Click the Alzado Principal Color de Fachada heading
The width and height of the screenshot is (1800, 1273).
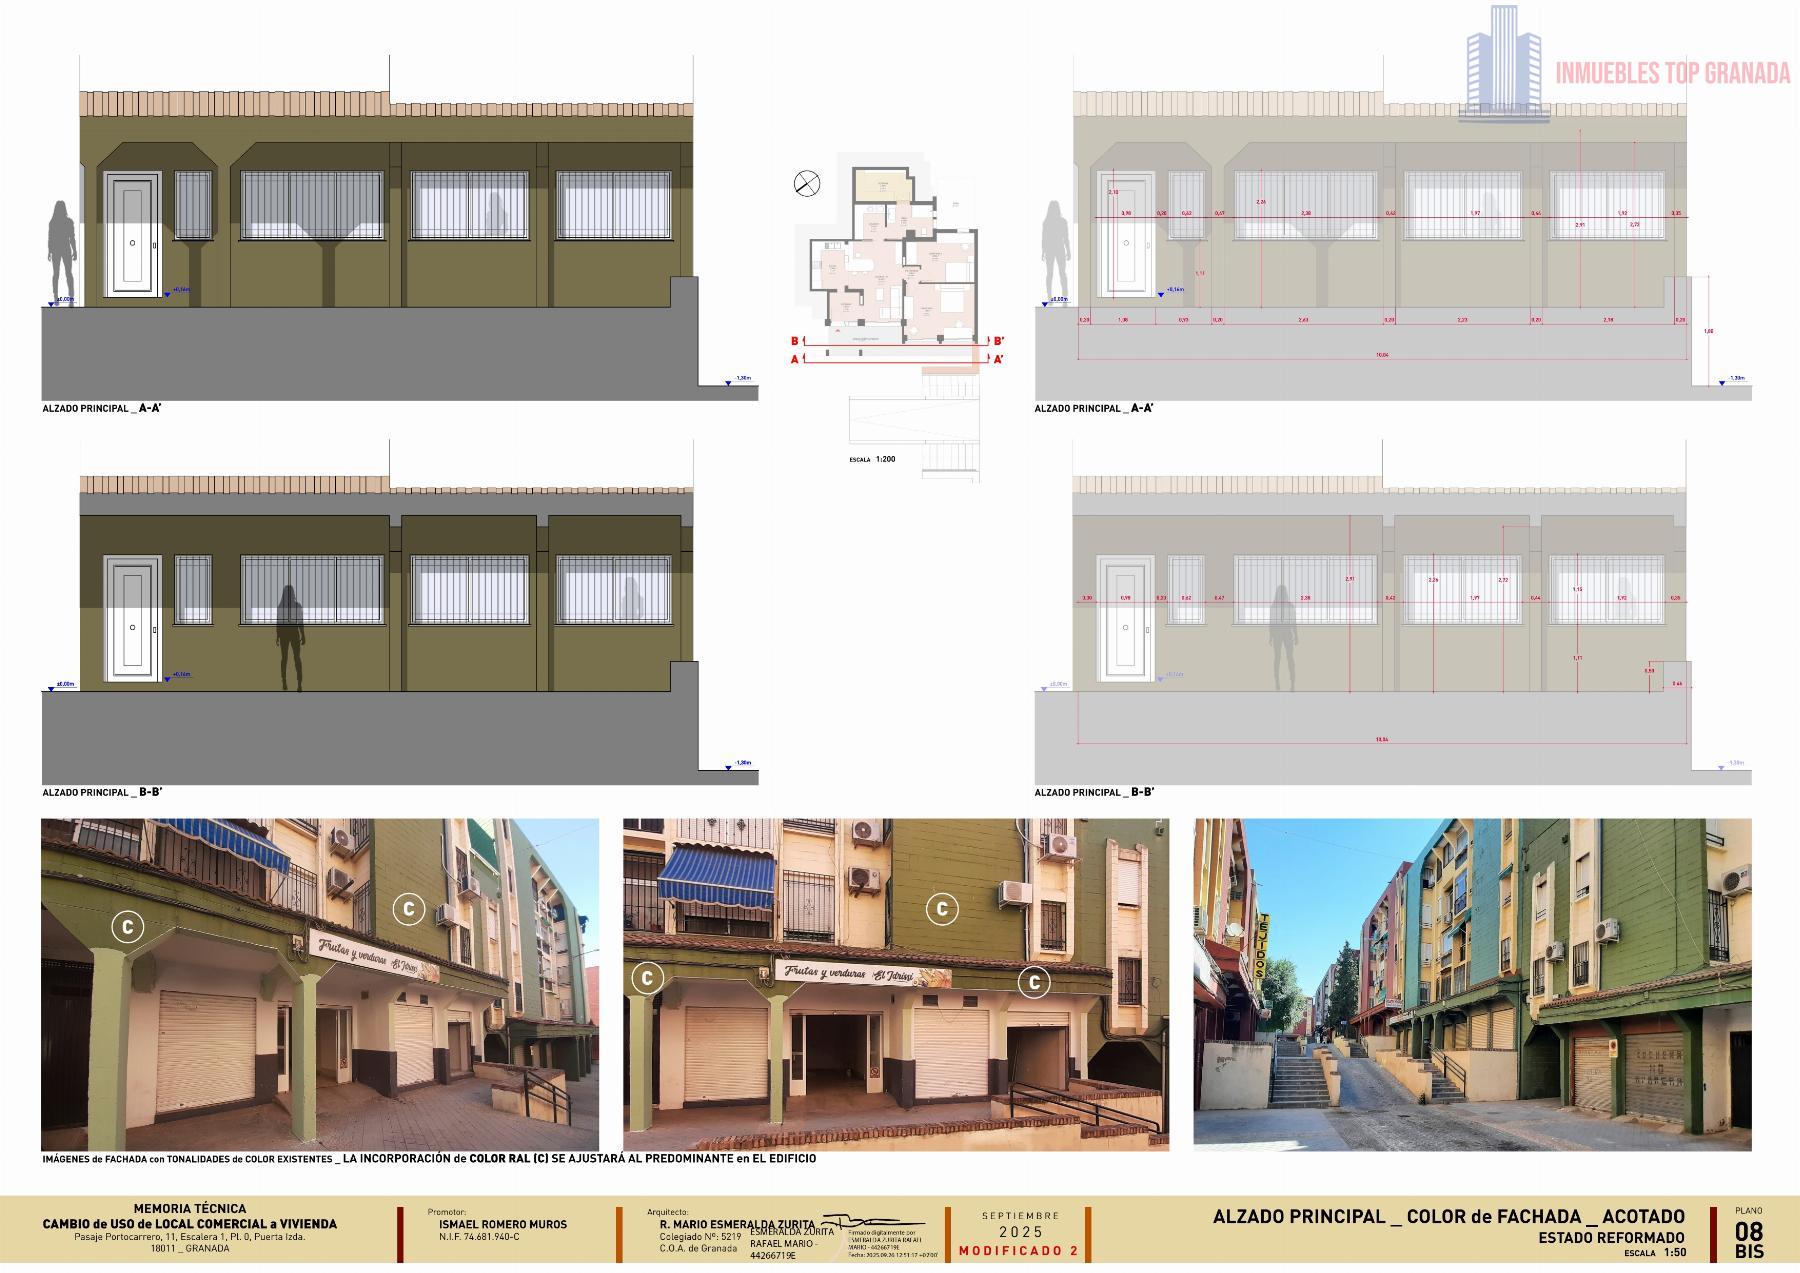(1448, 1217)
